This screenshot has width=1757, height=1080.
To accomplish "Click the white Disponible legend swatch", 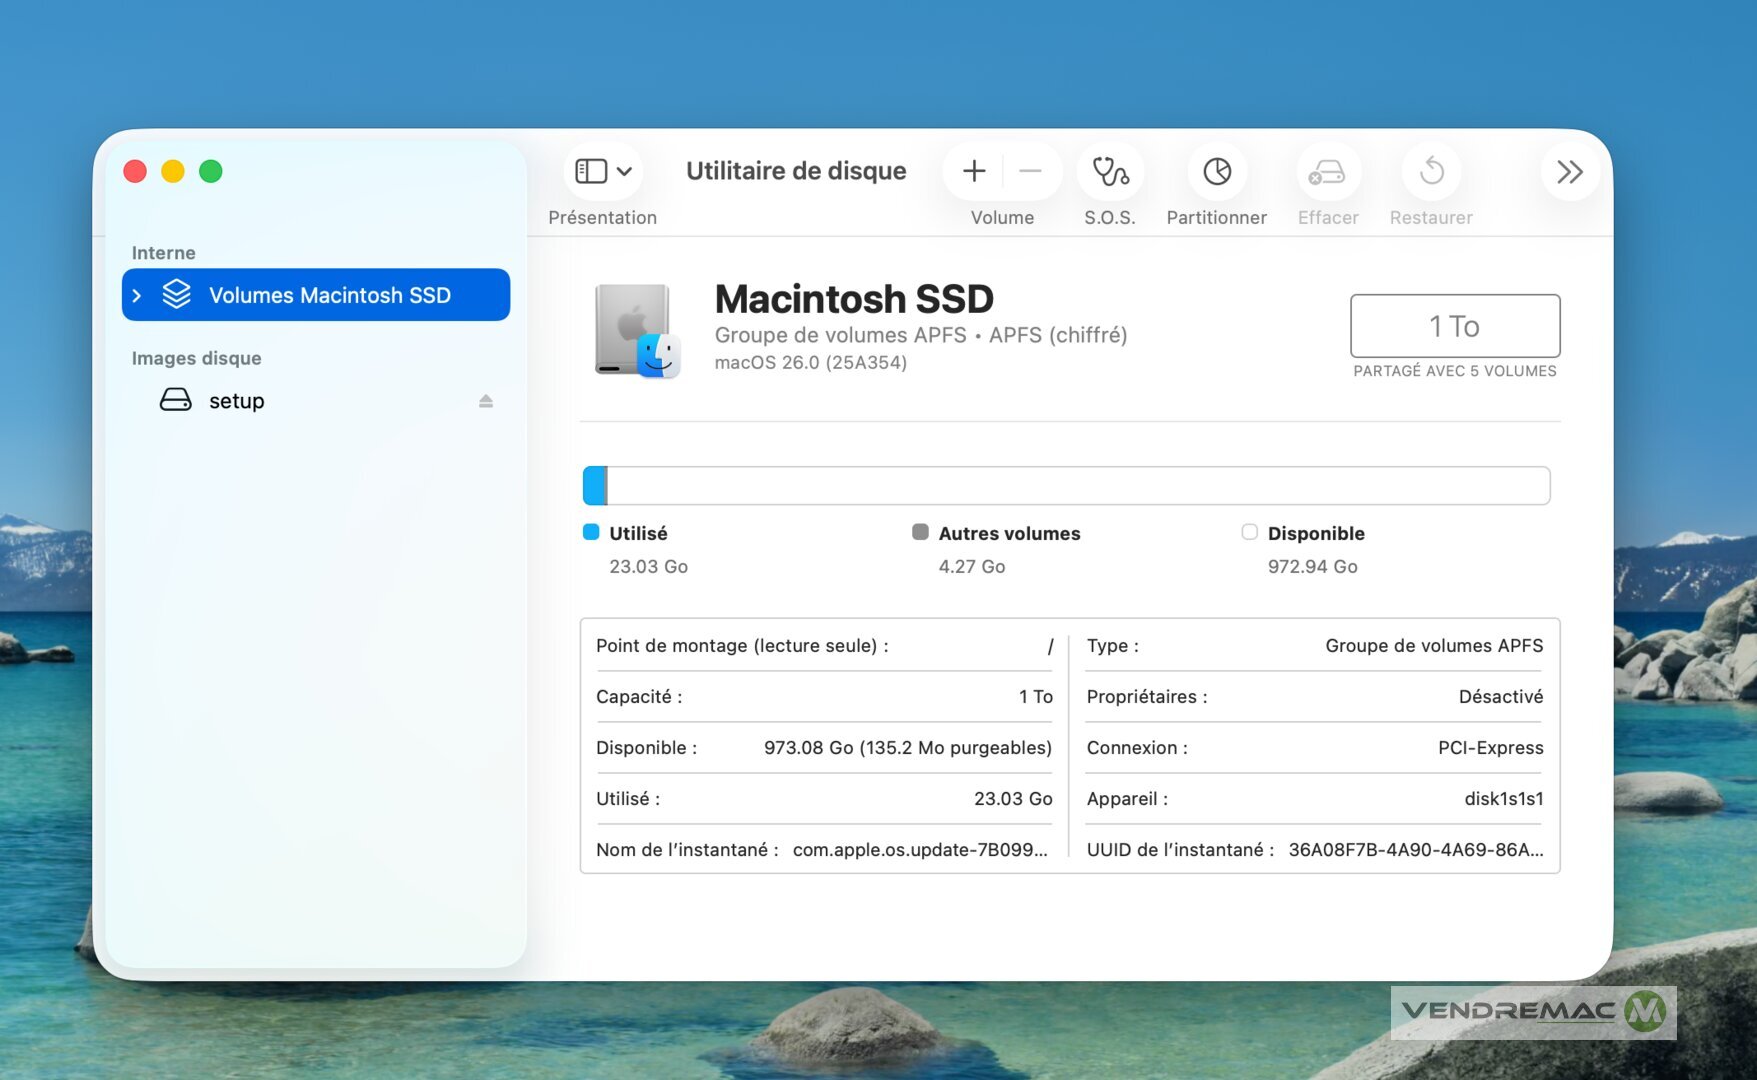I will pos(1249,532).
